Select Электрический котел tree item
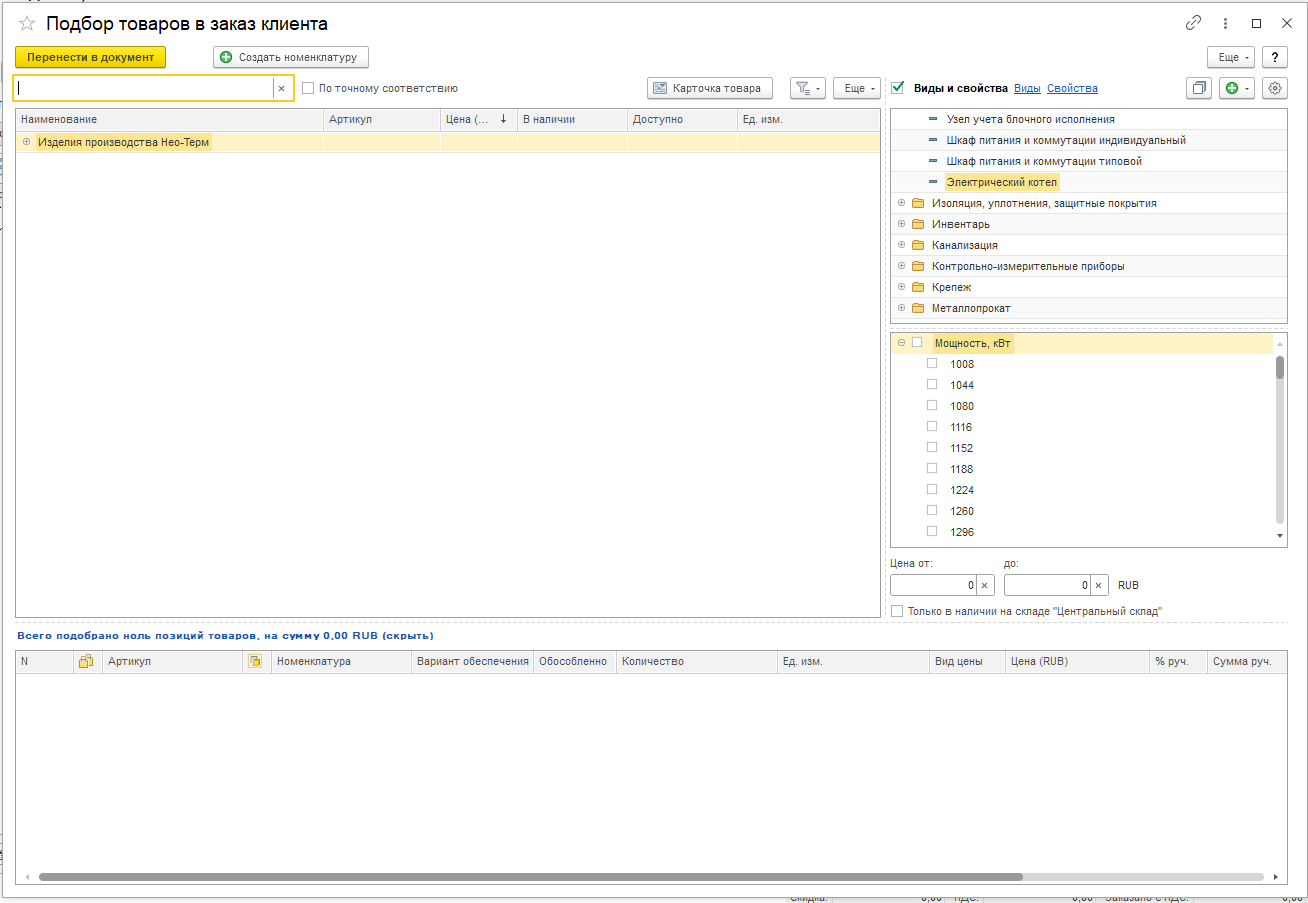Image resolution: width=1308 pixels, height=903 pixels. pos(1001,182)
